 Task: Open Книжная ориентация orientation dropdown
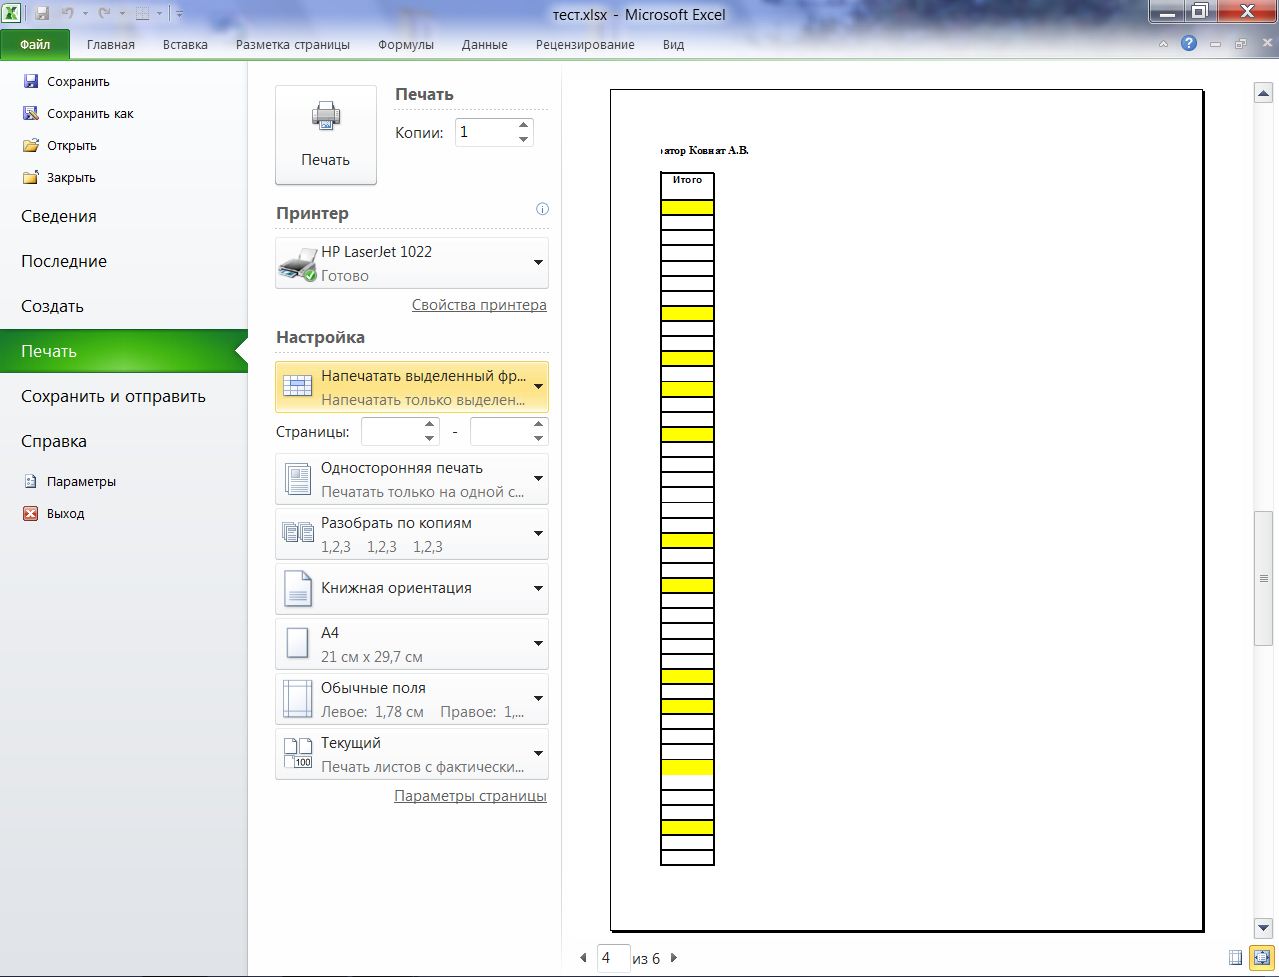(412, 588)
